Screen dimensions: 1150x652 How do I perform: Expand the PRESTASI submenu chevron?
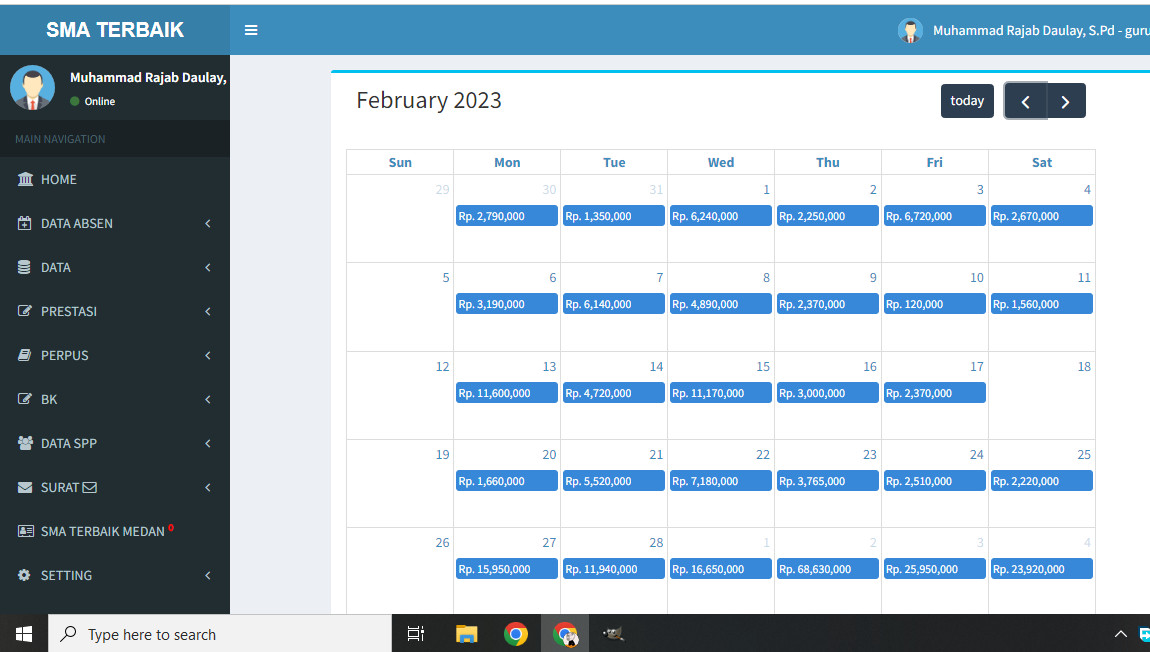[x=208, y=311]
